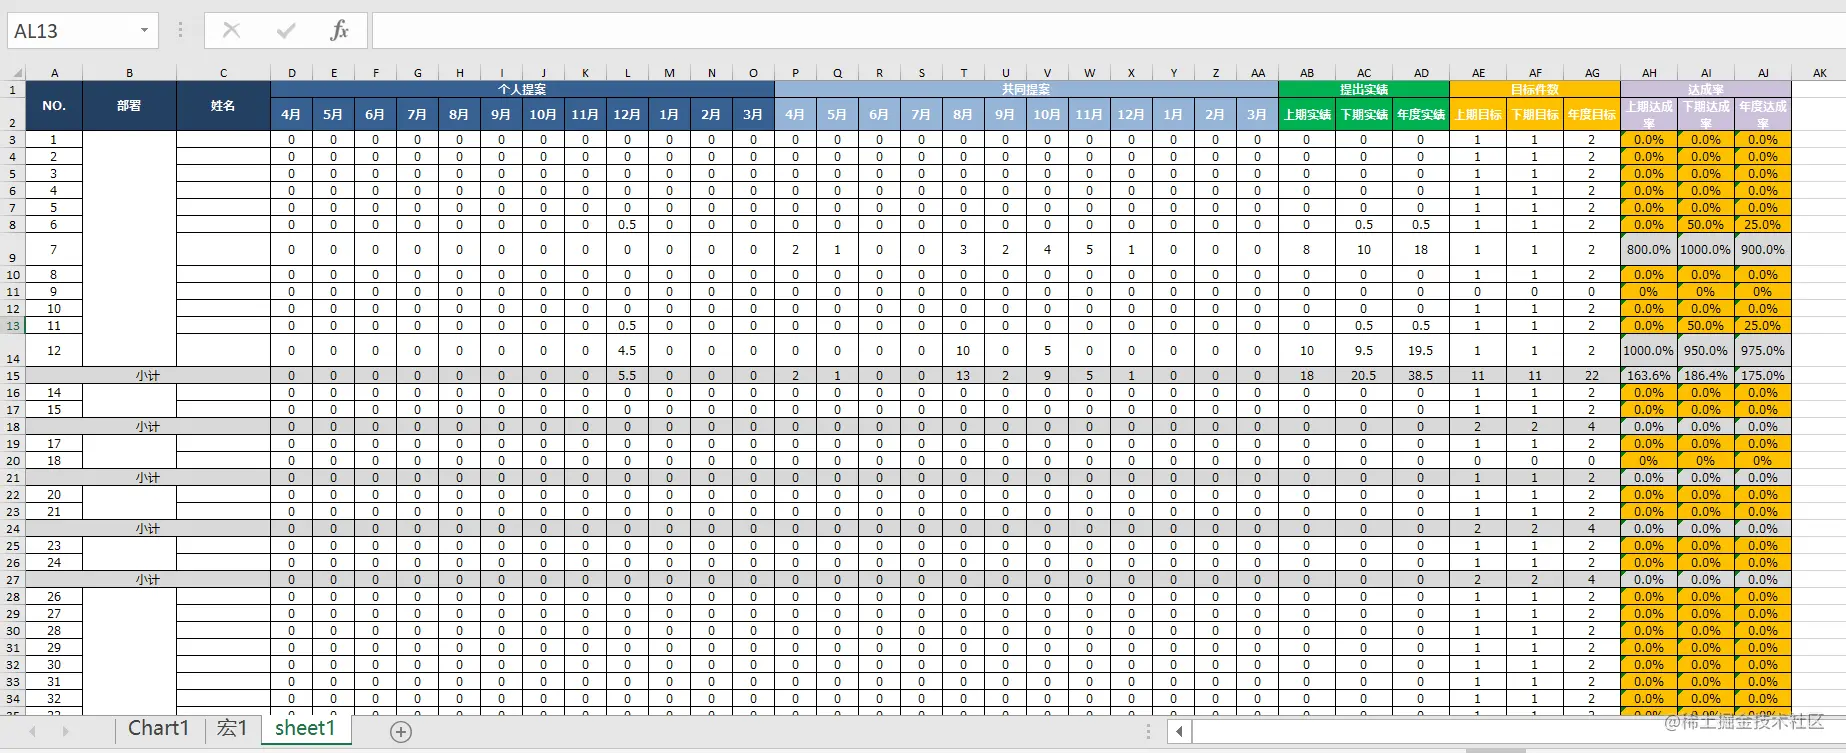Click the 年度目标 column heading
The image size is (1846, 753).
pyautogui.click(x=1592, y=115)
